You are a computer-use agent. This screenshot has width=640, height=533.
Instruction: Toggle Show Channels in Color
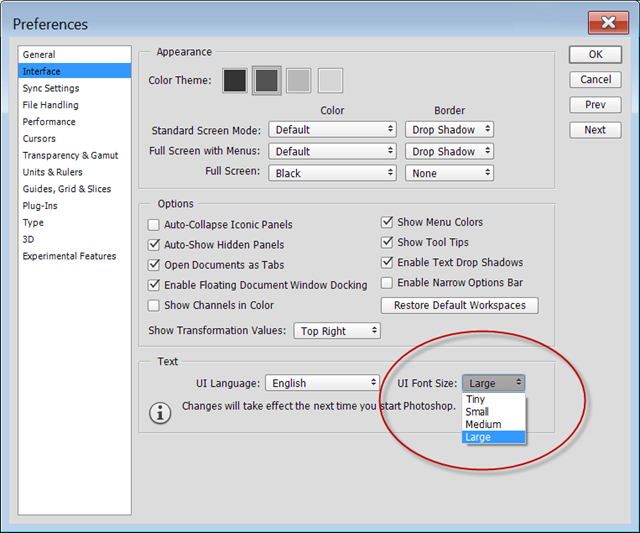click(x=153, y=305)
